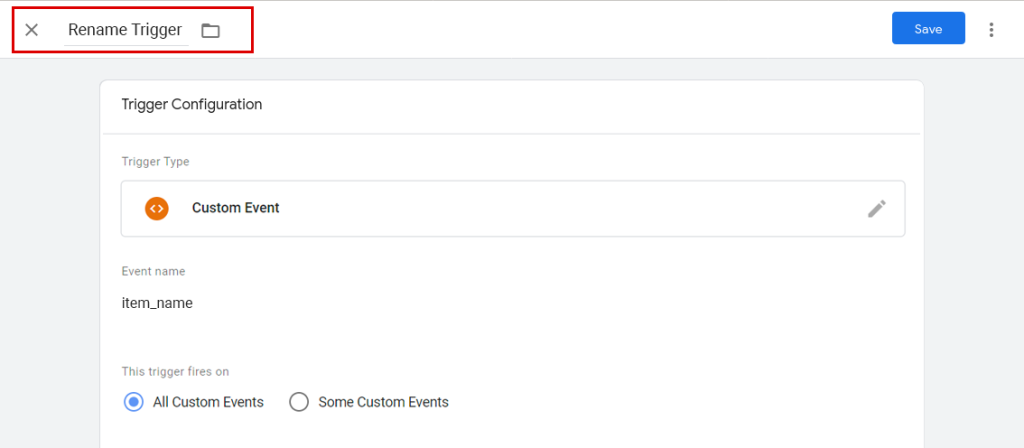The image size is (1024, 448).
Task: Save the trigger using the Save button
Action: point(927,29)
